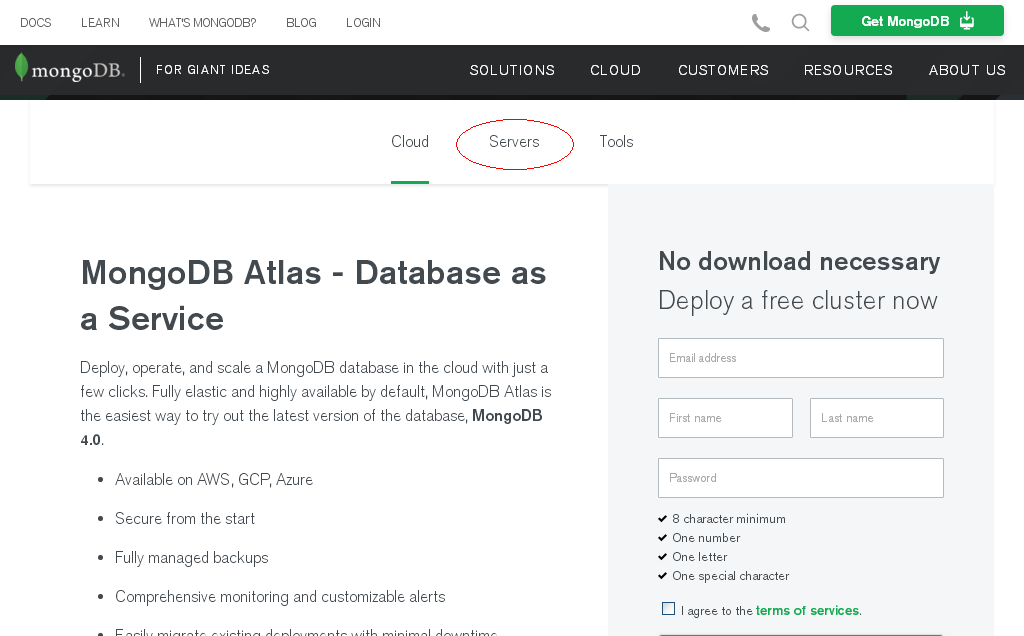Open the 'terms of services' link
Viewport: 1024px width, 636px height.
coord(807,610)
